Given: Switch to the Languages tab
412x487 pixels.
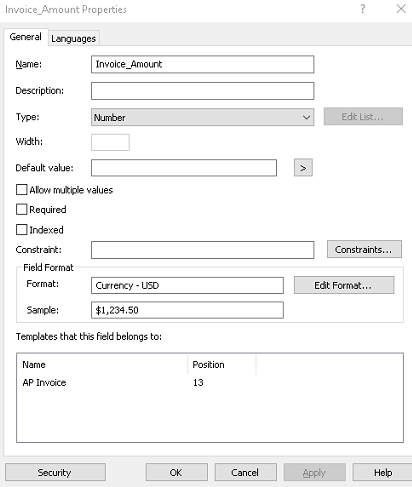Looking at the screenshot, I should (x=74, y=38).
